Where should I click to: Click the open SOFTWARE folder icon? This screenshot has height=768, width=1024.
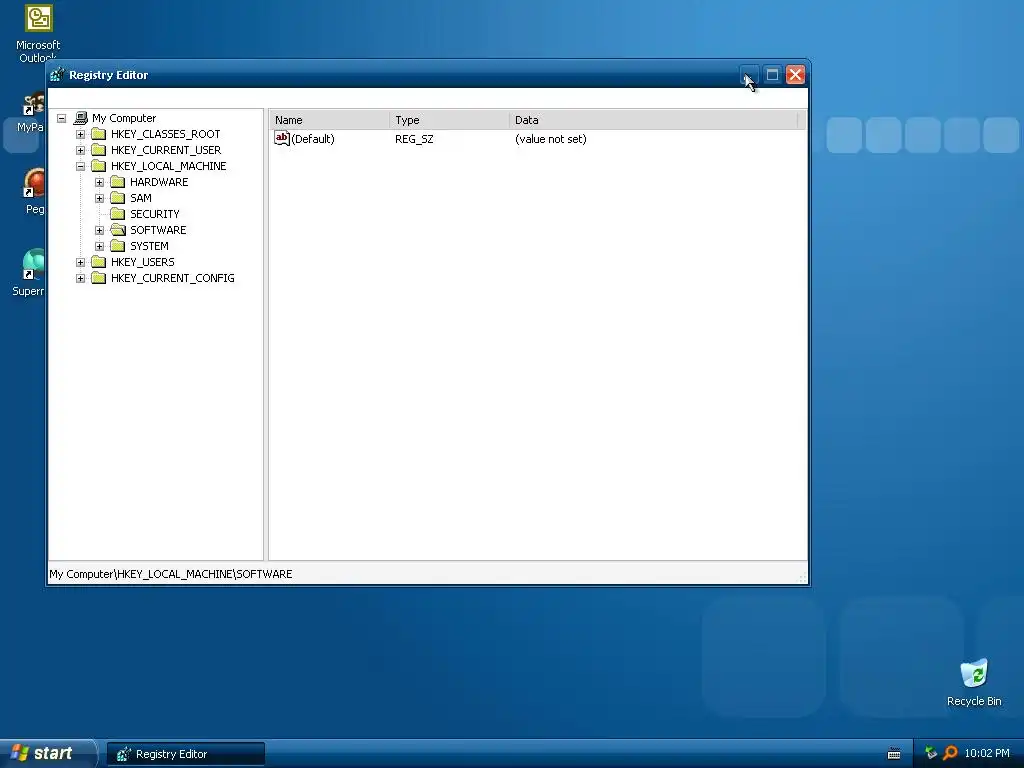tap(118, 230)
